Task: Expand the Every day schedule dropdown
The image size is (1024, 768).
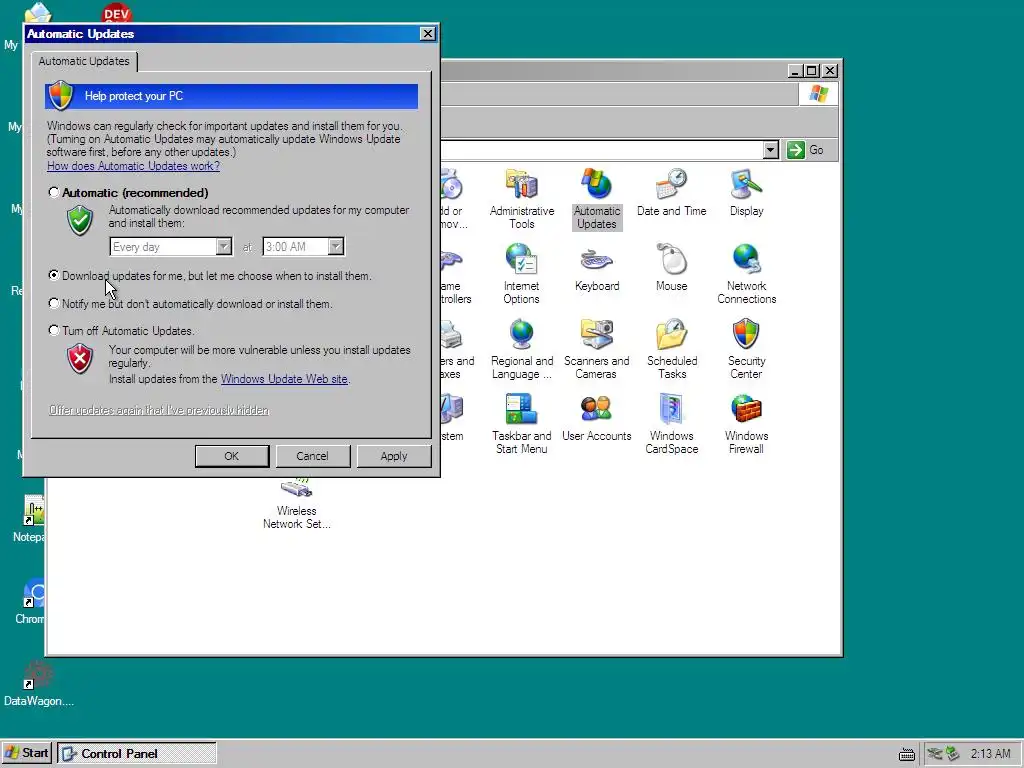Action: pyautogui.click(x=223, y=247)
